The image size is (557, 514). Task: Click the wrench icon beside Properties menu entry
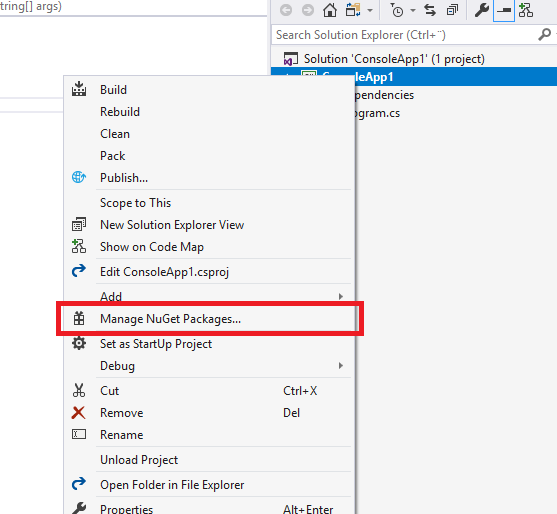click(79, 508)
